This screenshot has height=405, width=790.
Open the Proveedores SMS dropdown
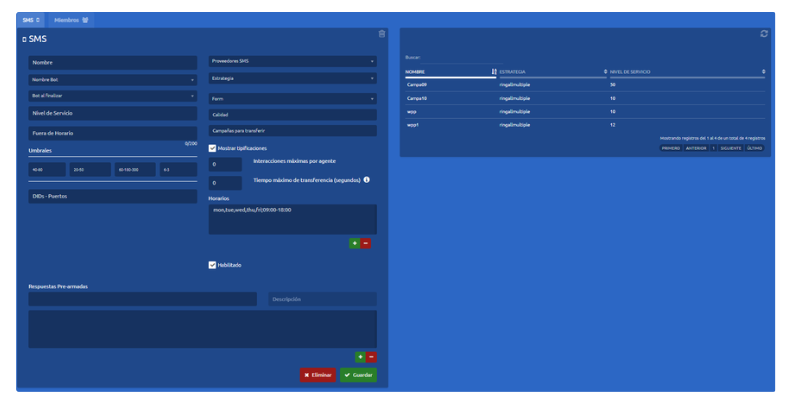click(x=292, y=61)
